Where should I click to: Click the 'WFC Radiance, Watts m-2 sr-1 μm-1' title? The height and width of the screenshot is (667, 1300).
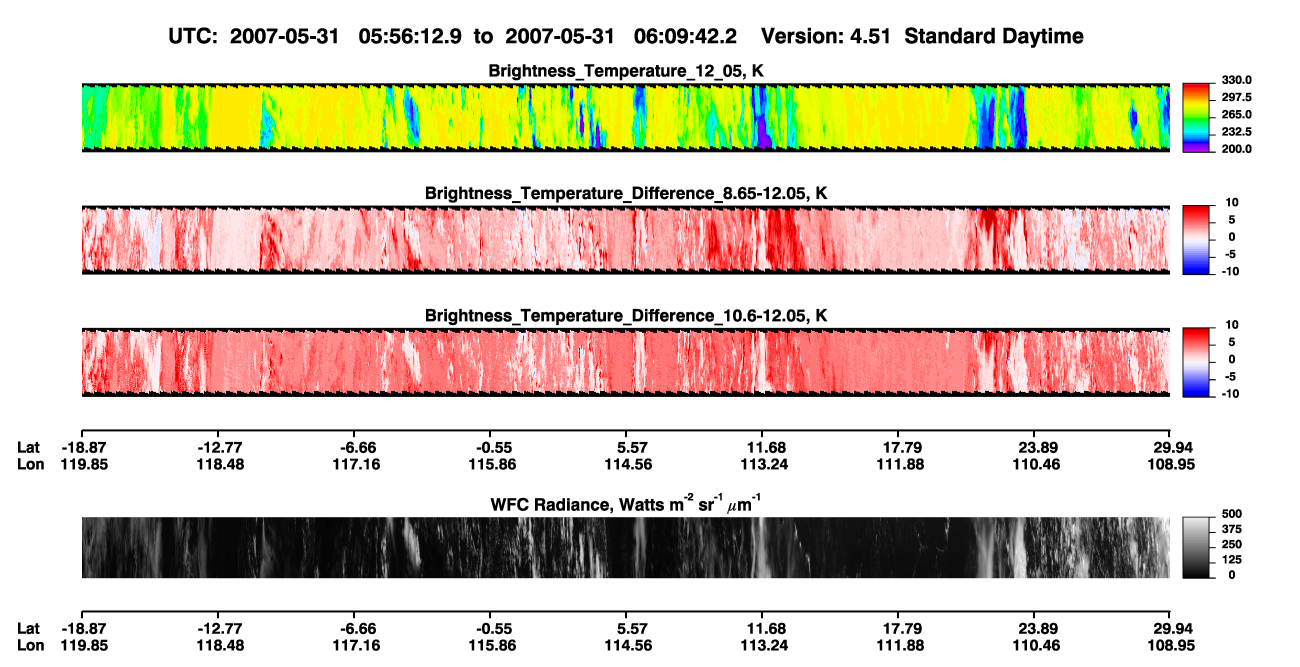click(x=626, y=504)
